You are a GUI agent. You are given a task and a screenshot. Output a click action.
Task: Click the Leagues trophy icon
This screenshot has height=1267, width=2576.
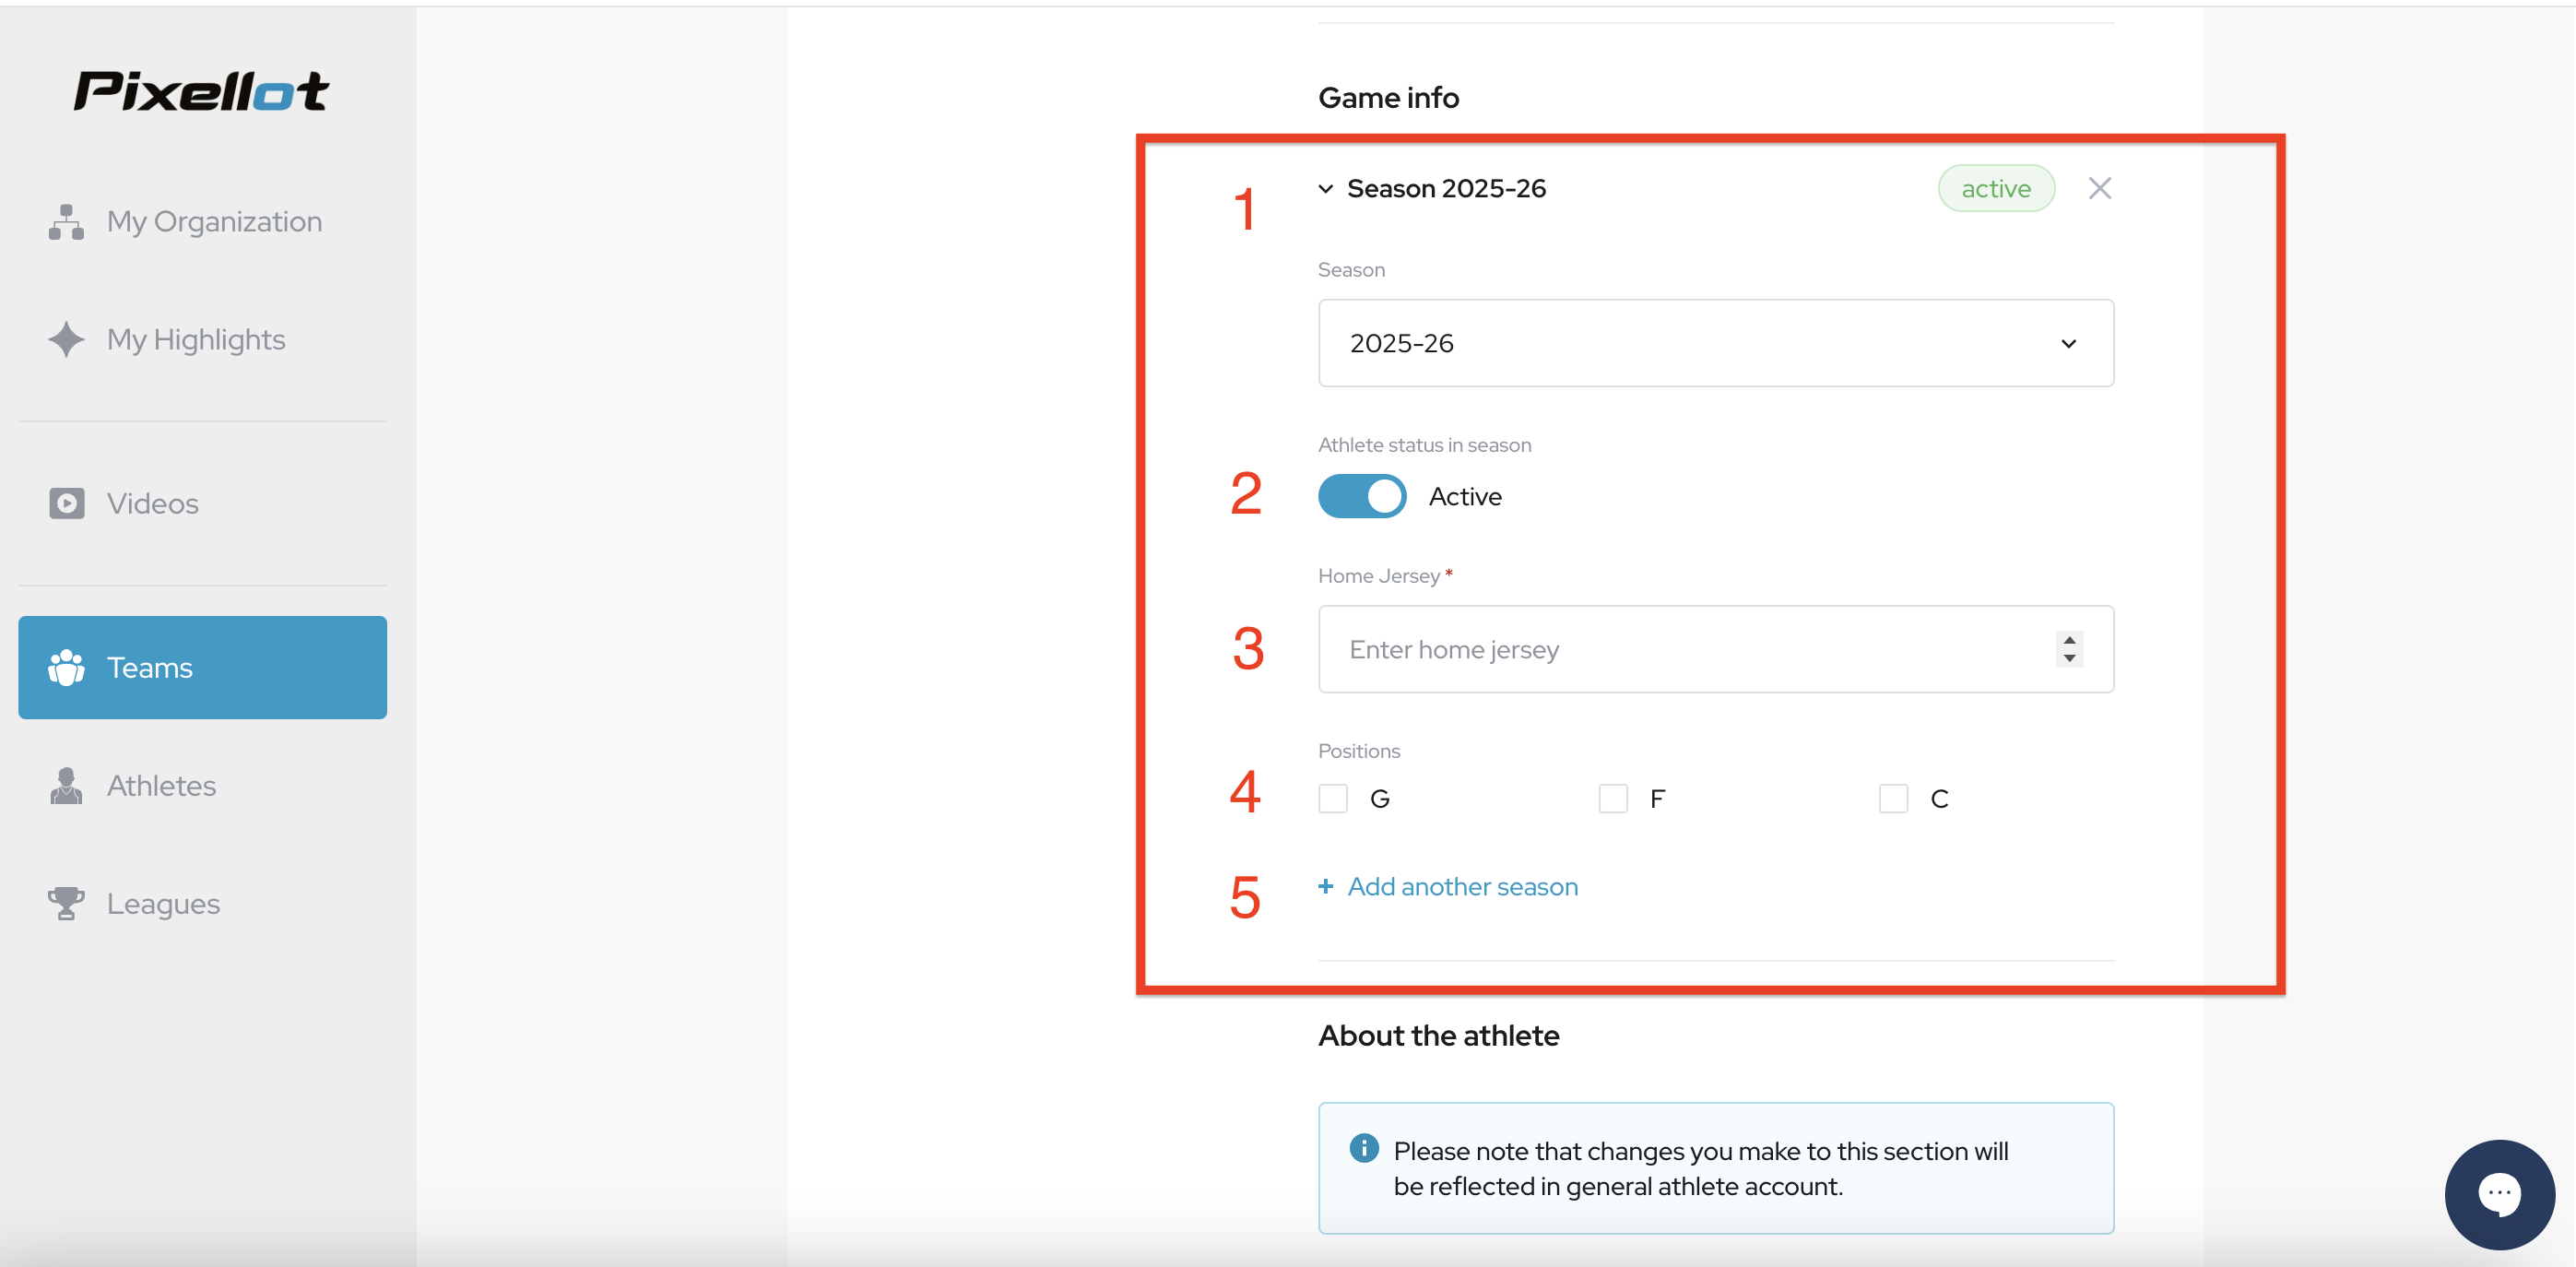click(x=66, y=904)
